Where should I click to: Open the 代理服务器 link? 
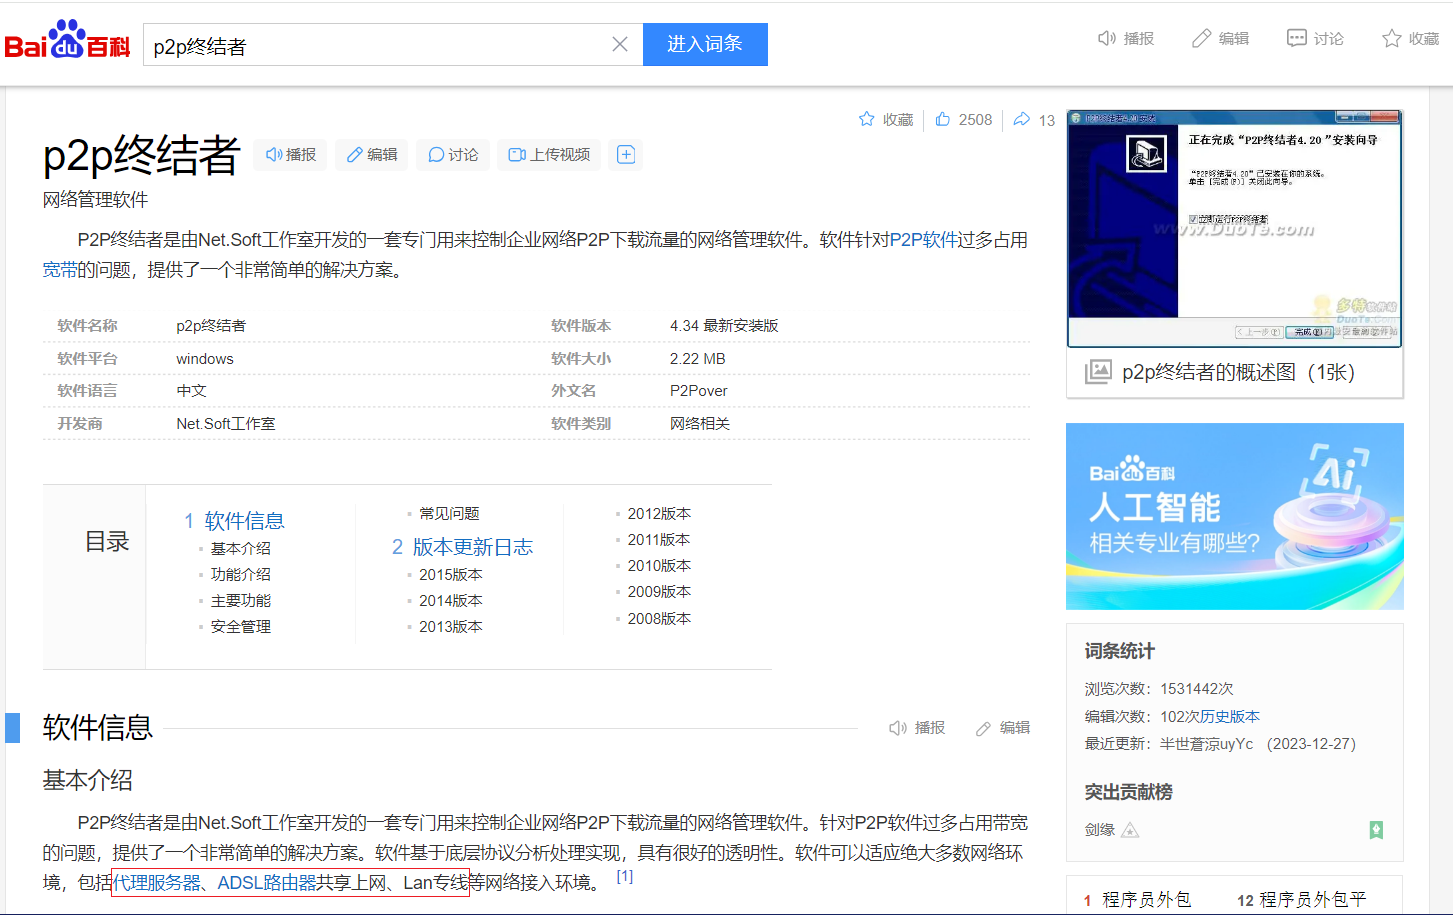157,883
